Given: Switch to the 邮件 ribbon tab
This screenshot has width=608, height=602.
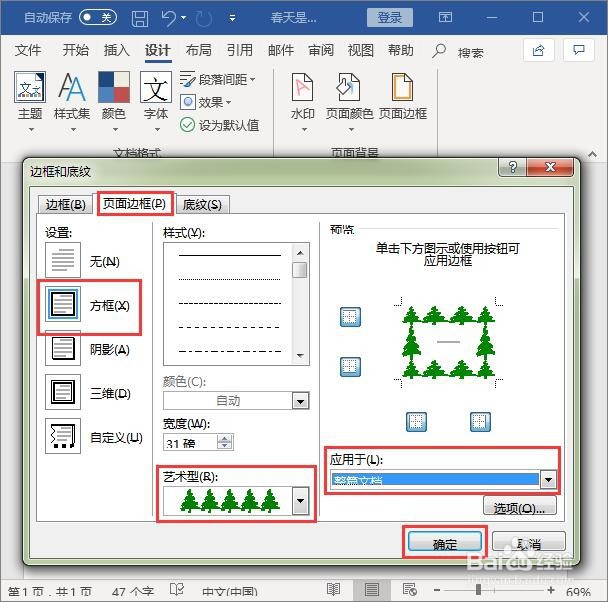Looking at the screenshot, I should point(281,50).
